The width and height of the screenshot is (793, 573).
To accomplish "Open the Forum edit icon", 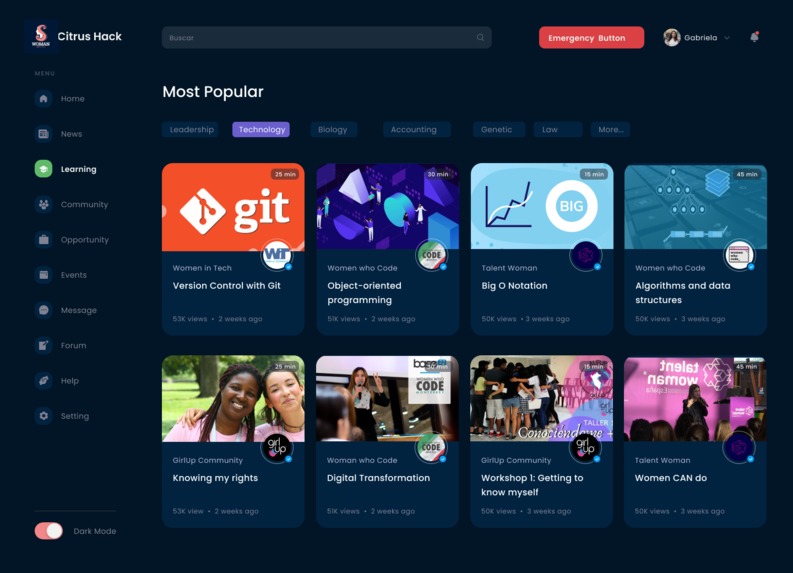I will pos(43,345).
